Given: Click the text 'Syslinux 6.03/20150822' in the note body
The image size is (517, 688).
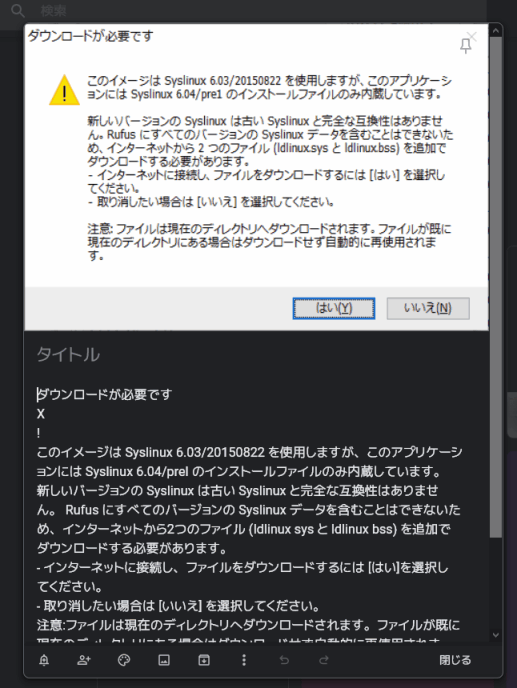Looking at the screenshot, I should 195,452.
